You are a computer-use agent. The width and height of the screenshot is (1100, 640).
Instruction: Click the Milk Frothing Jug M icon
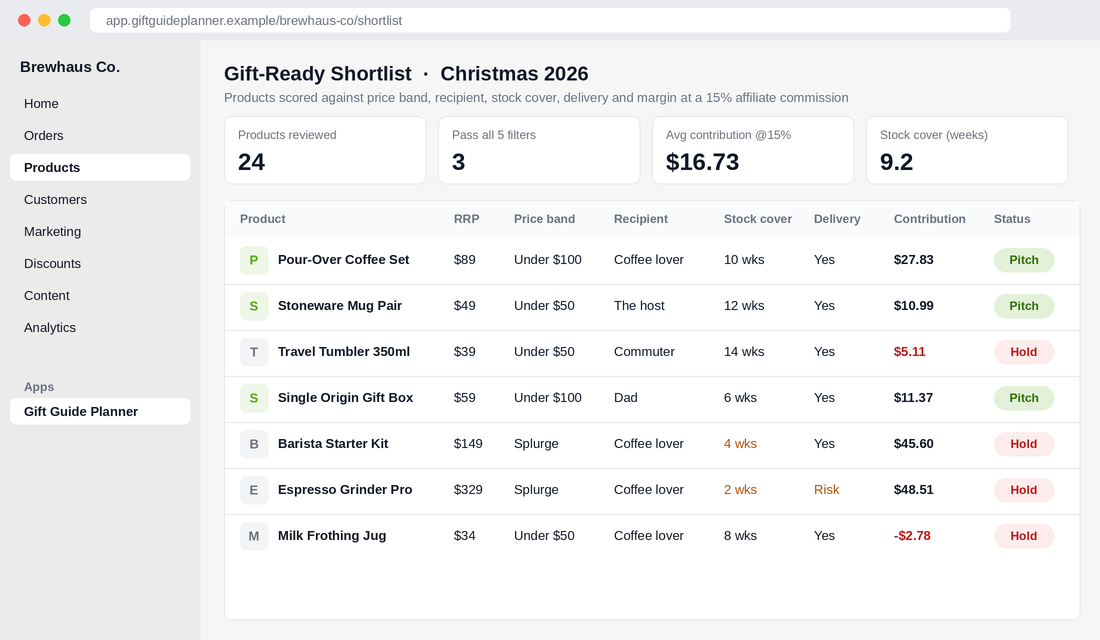point(254,535)
